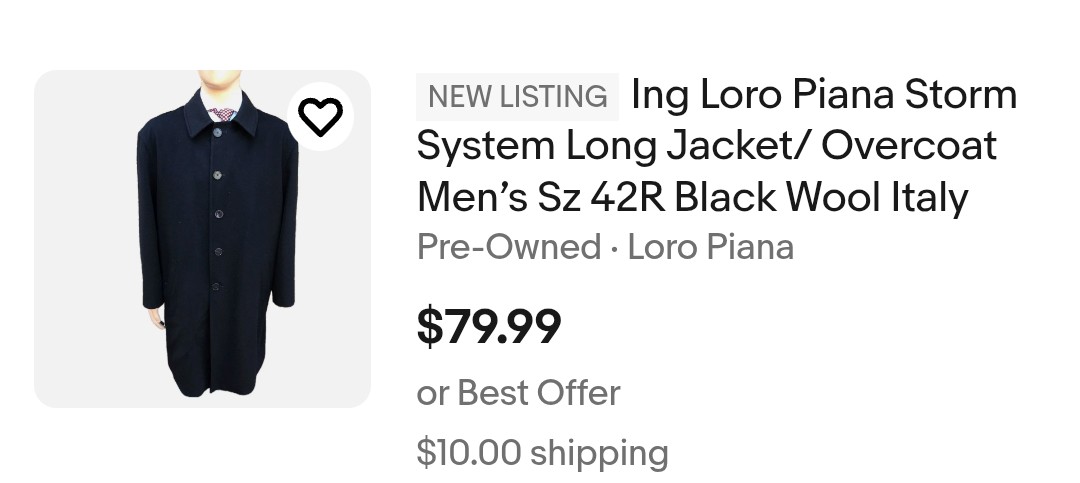The width and height of the screenshot is (1080, 483).
Task: Add the coat to watchlist via heart icon
Action: click(x=321, y=118)
